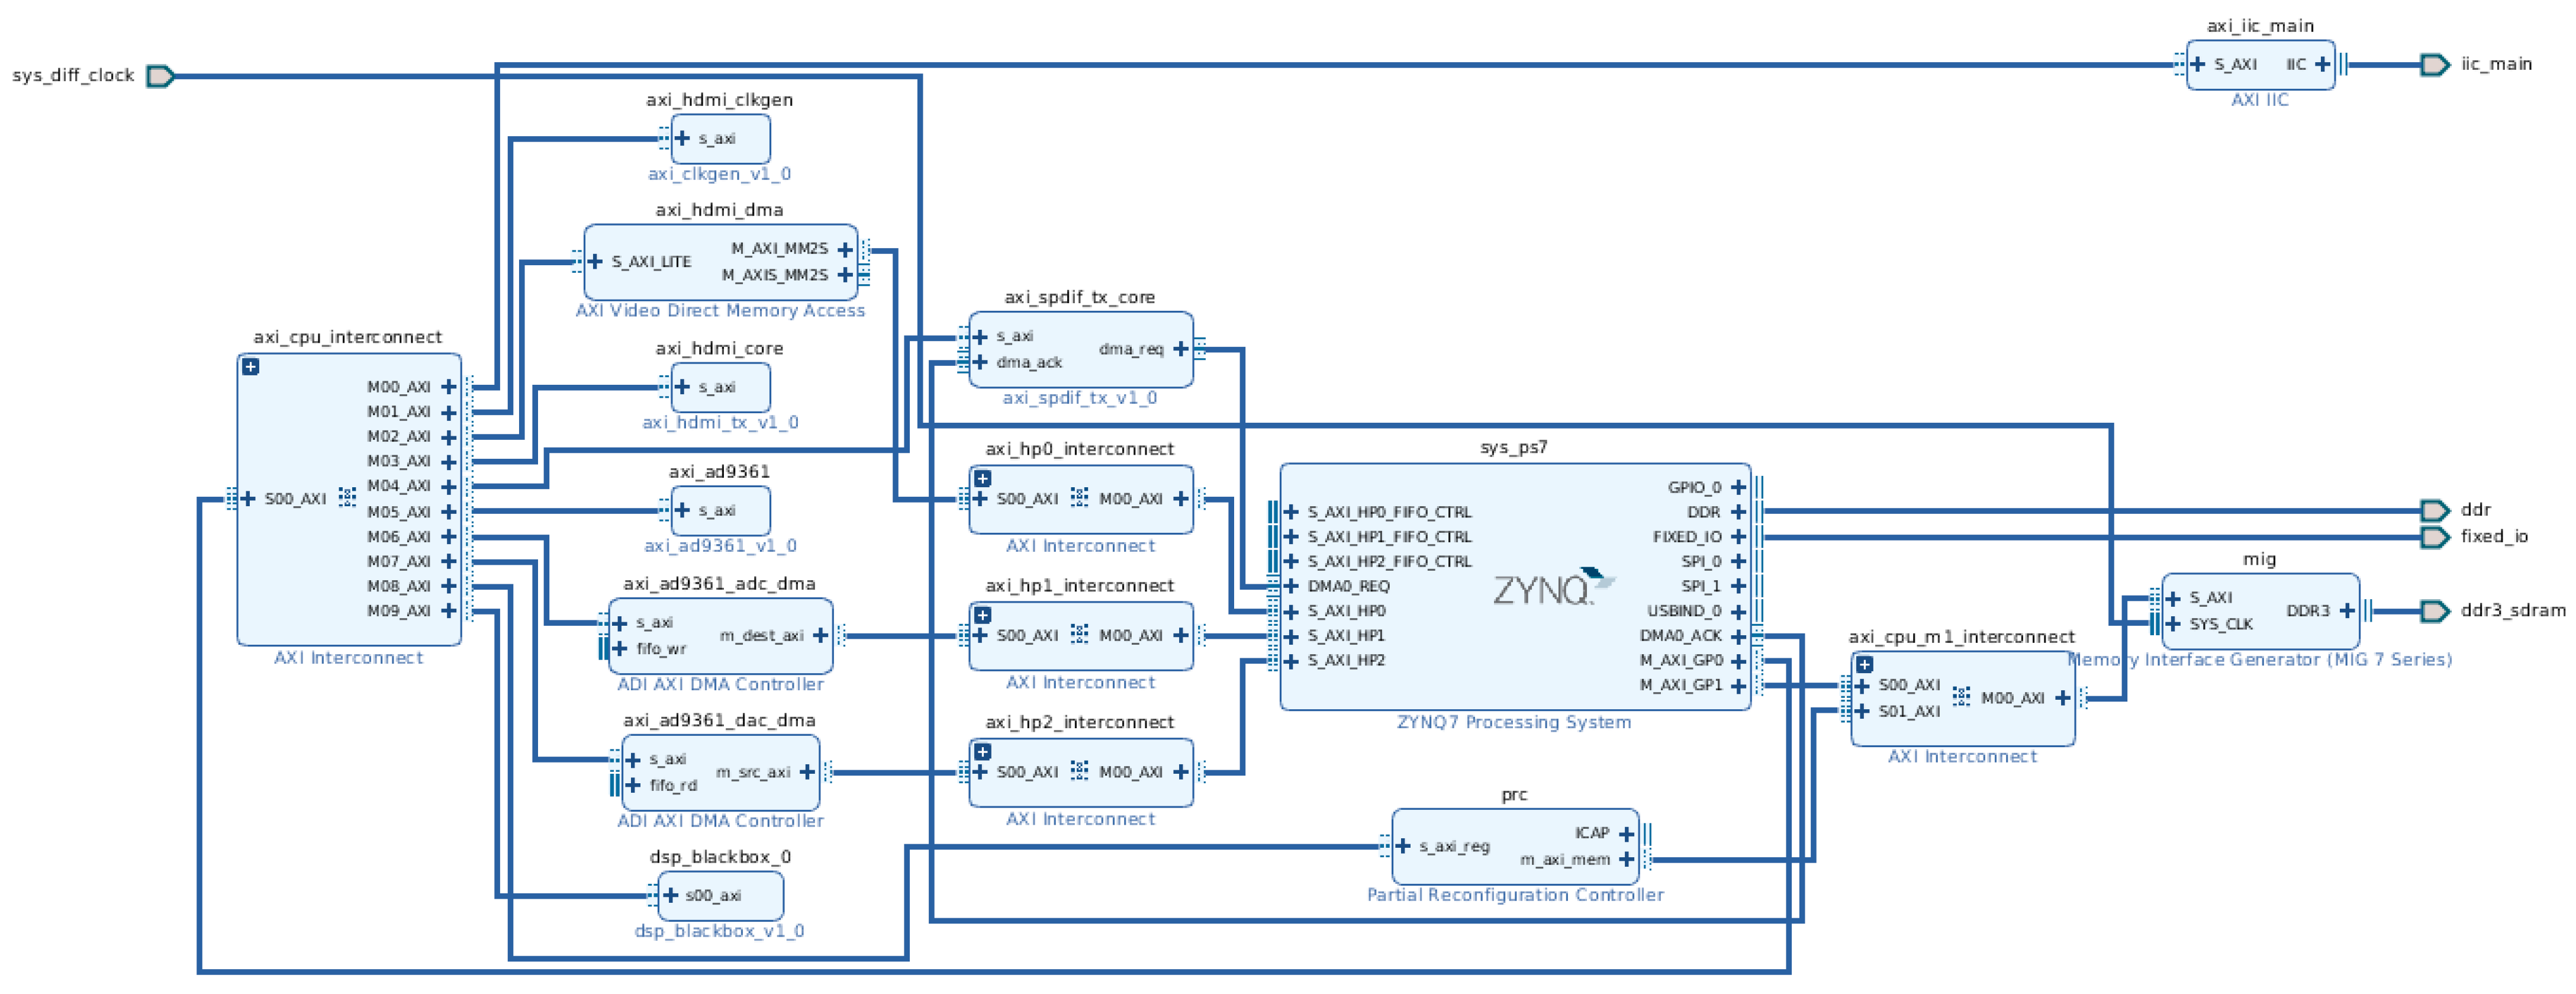Expand the axi_hp0_interconnect block
2576x994 pixels.
coord(982,478)
